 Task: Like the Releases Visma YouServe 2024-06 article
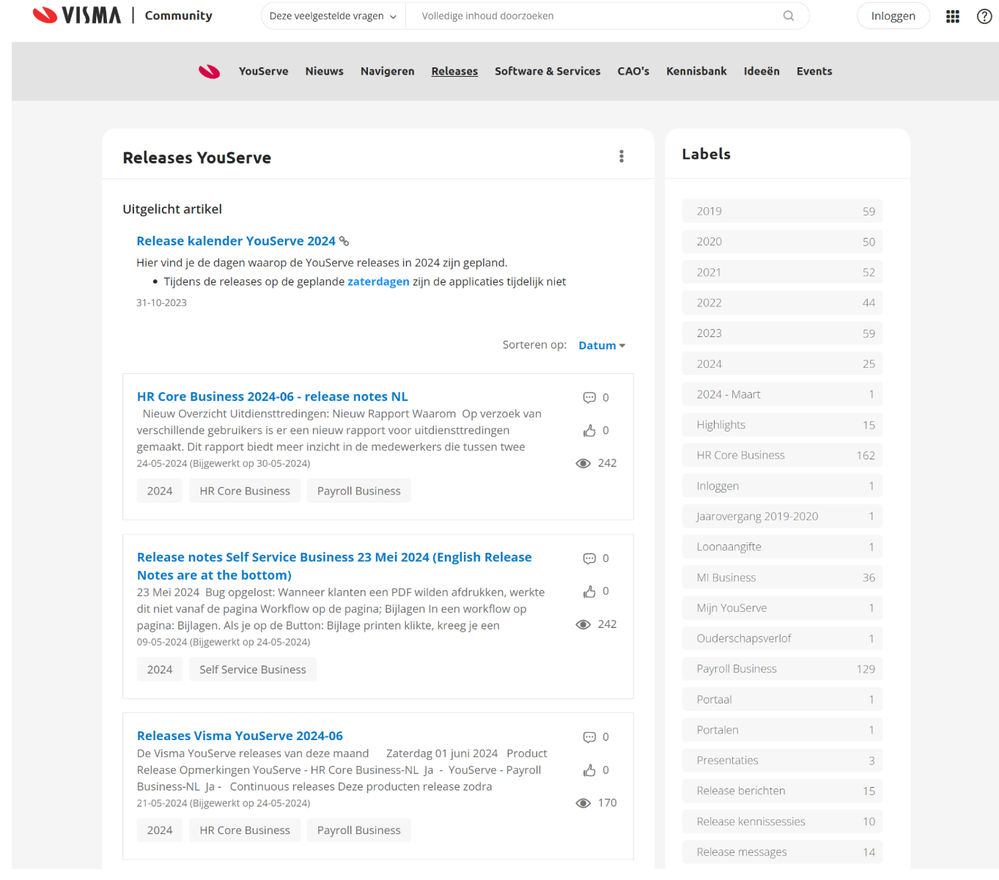click(589, 770)
